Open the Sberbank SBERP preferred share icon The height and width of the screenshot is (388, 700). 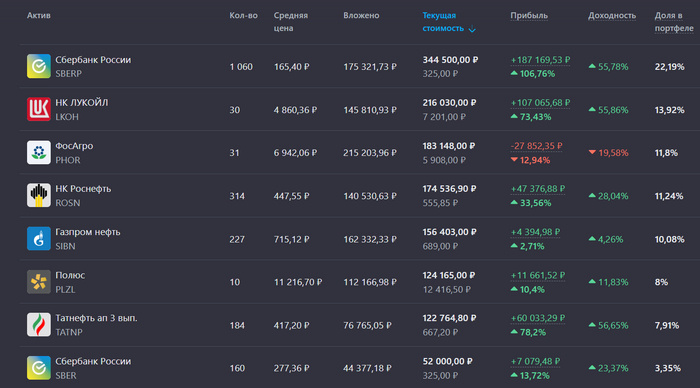[38, 66]
